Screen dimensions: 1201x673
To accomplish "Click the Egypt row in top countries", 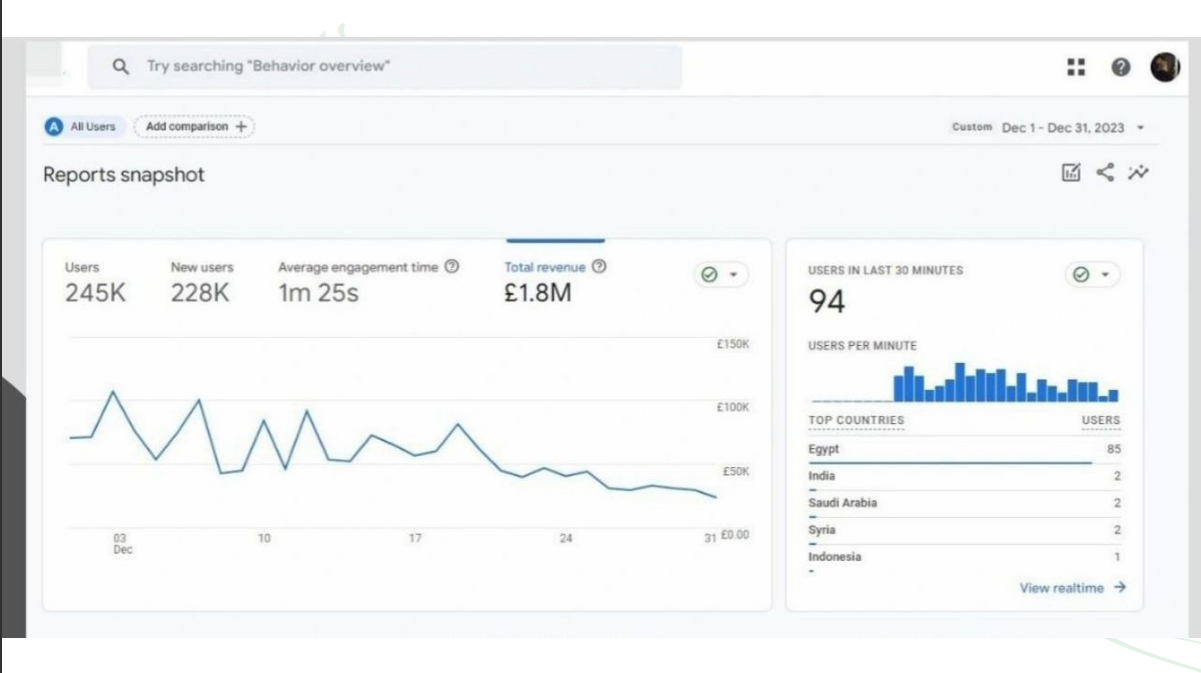I will tap(964, 450).
